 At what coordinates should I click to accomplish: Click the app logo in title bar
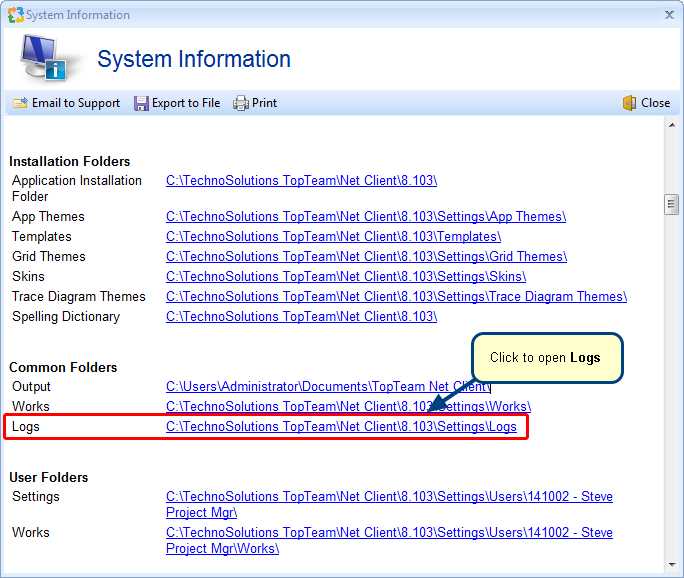point(14,15)
